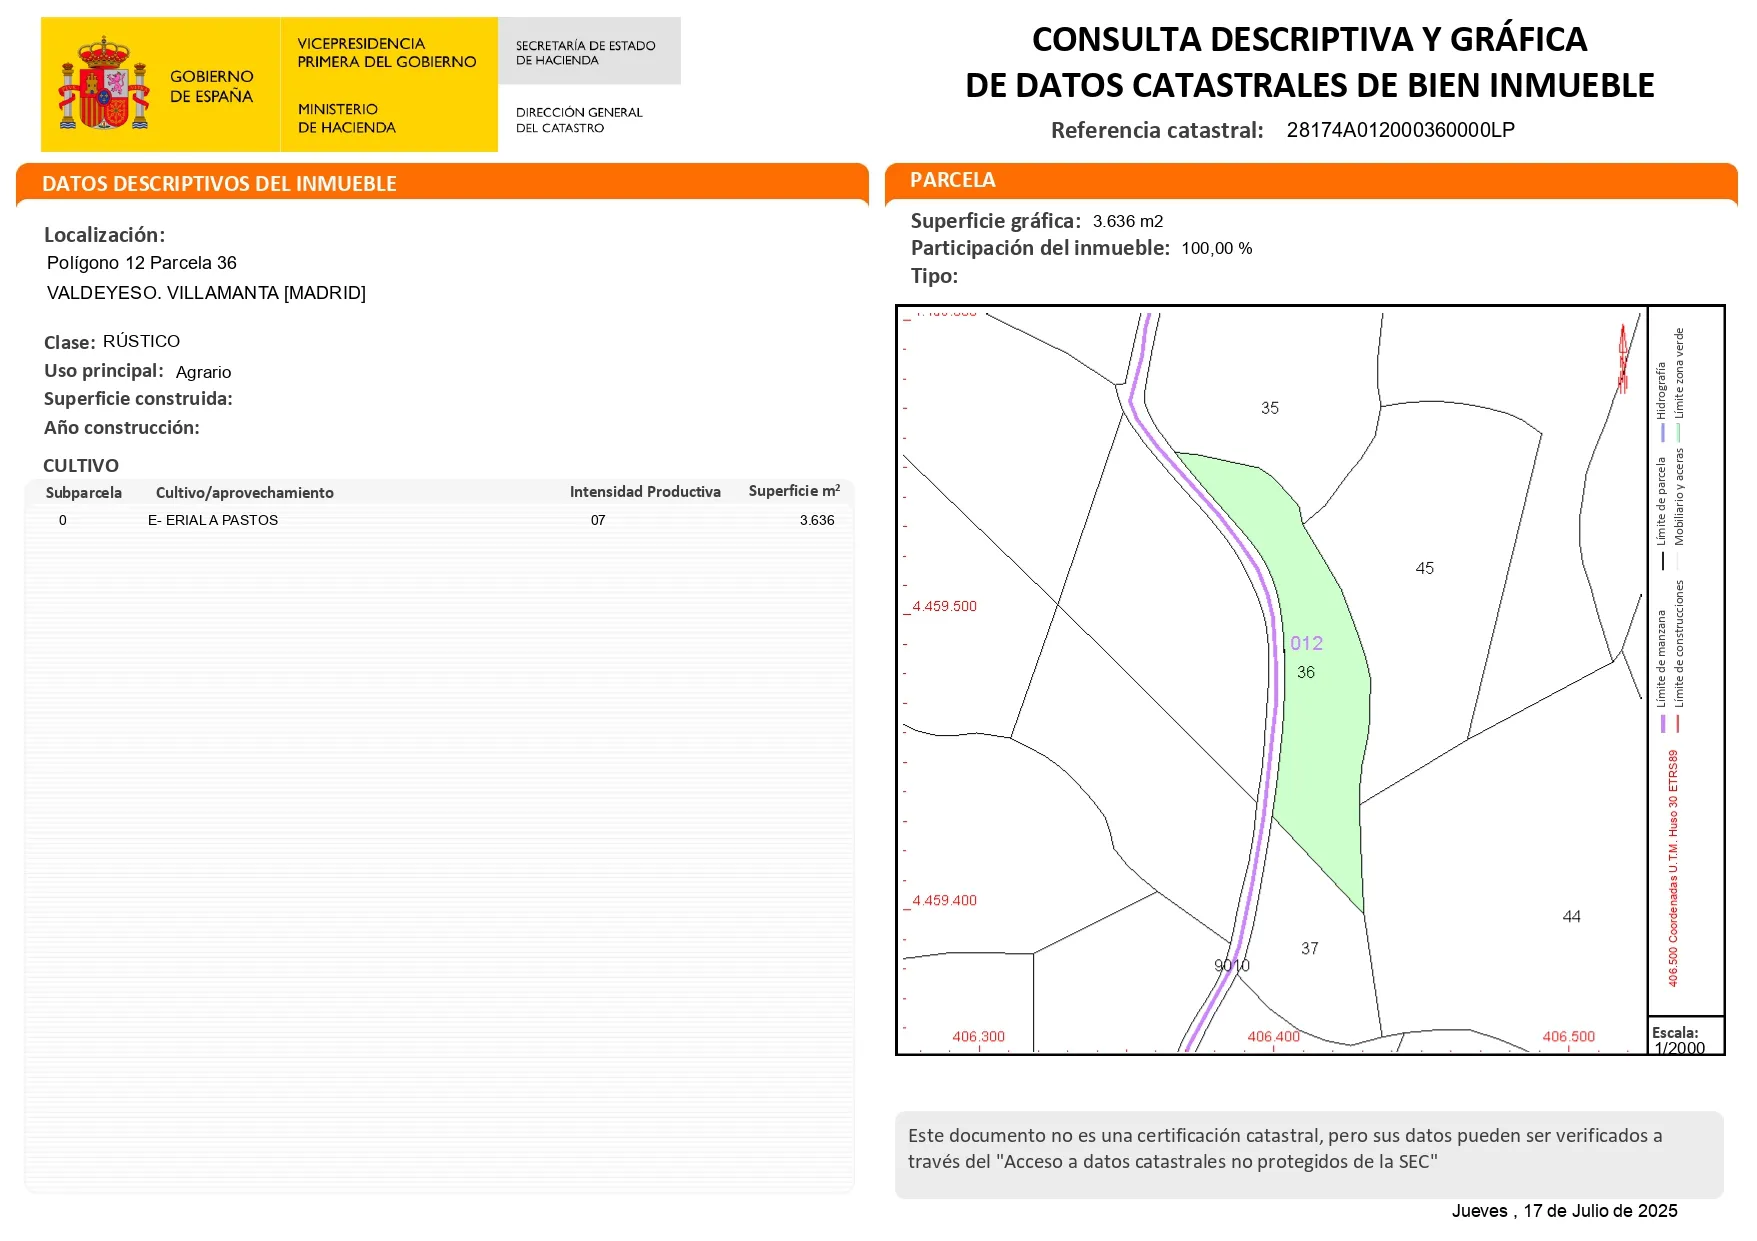
Task: Click the 'Superficie construida:' label
Action: click(138, 399)
